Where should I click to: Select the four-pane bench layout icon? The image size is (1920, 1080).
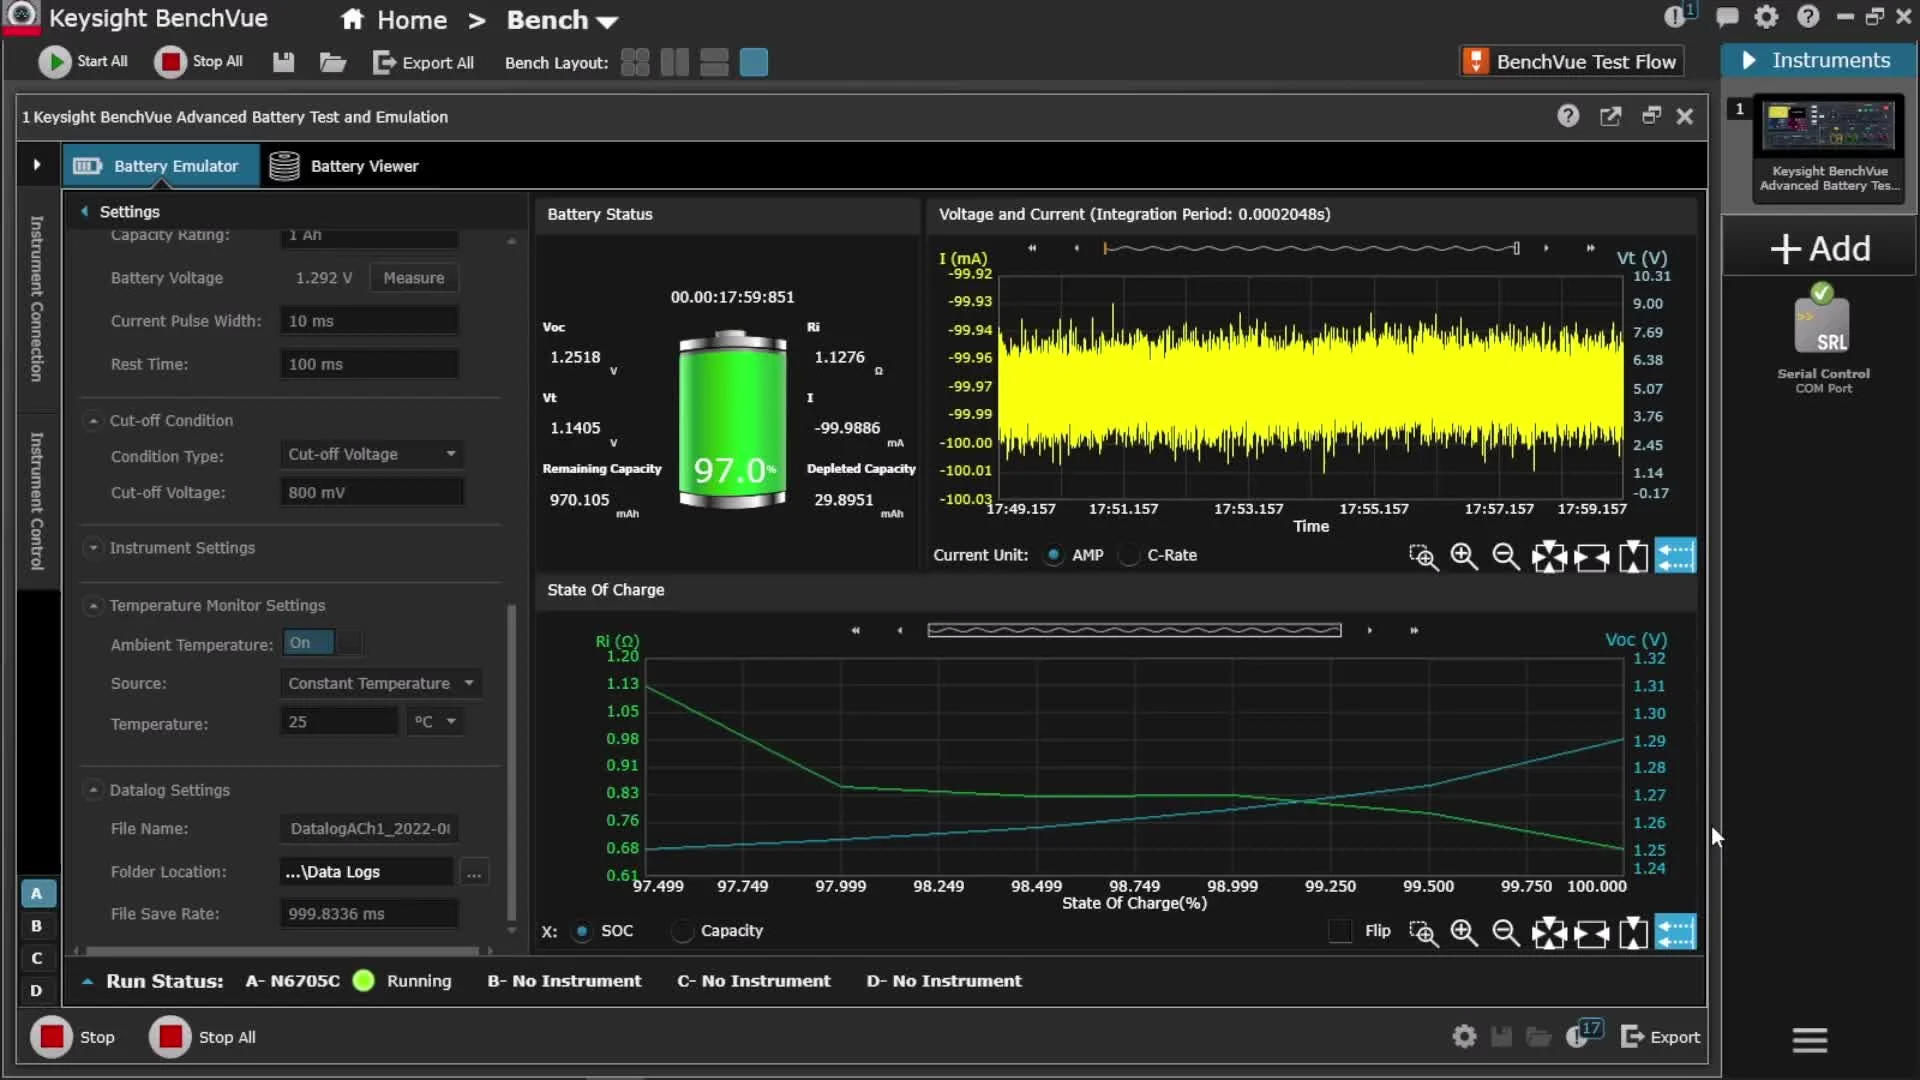[x=635, y=62]
